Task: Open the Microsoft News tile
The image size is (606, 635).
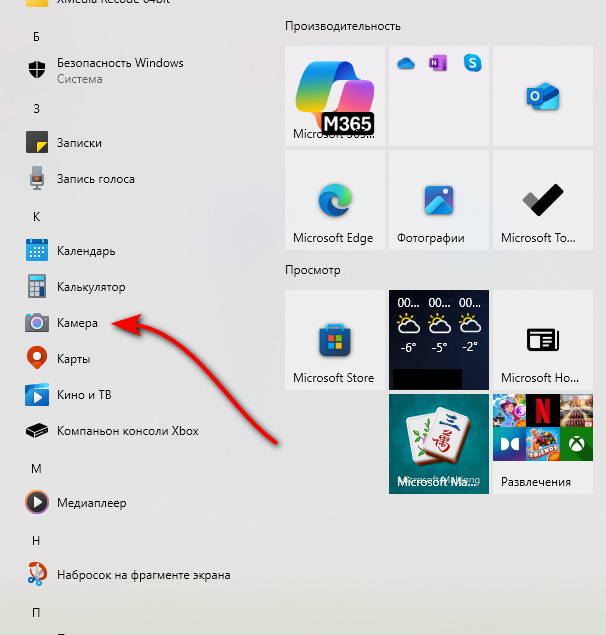Action: pyautogui.click(x=543, y=340)
